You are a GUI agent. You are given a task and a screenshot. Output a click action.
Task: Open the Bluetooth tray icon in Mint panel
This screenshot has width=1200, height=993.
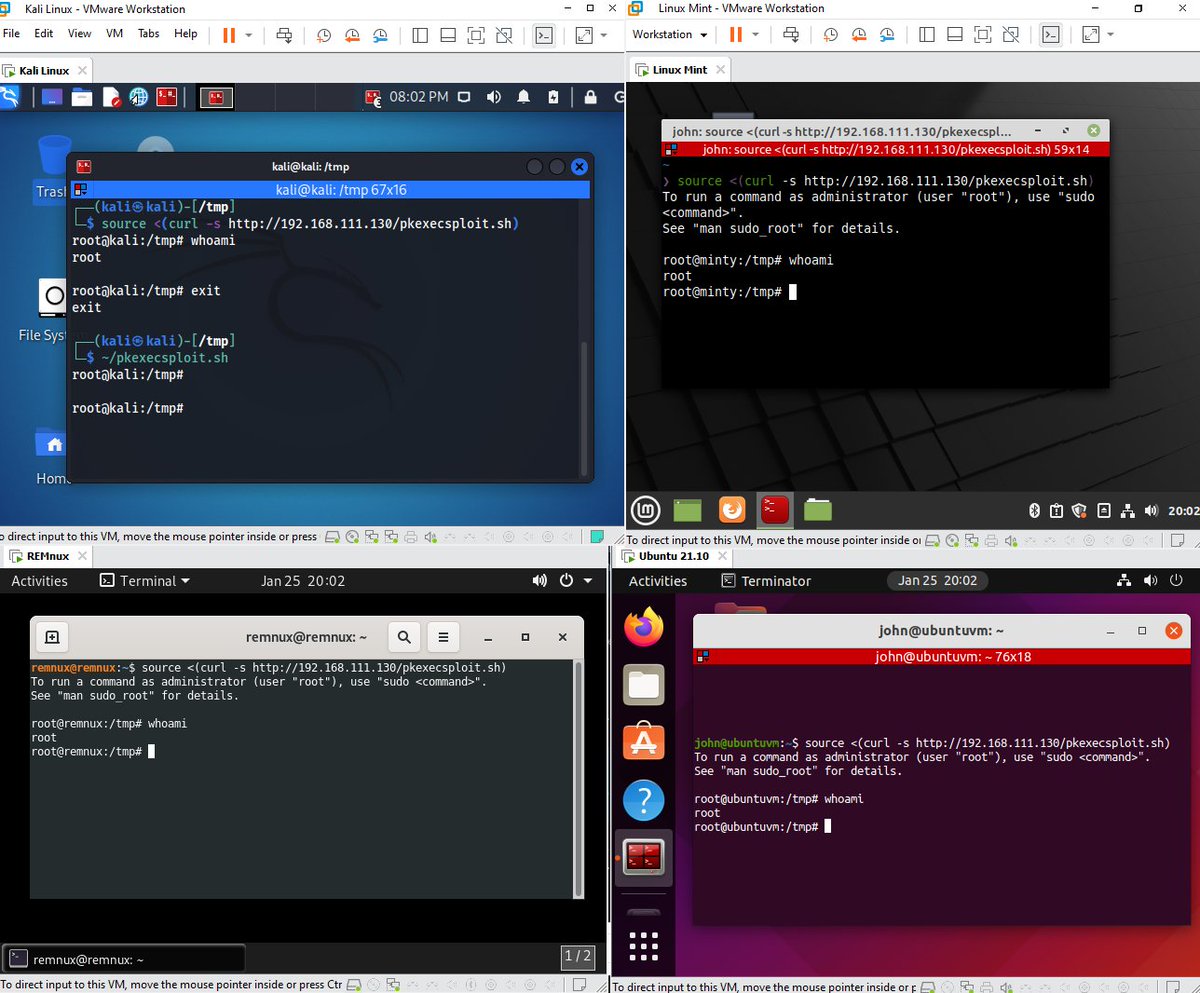[1035, 511]
